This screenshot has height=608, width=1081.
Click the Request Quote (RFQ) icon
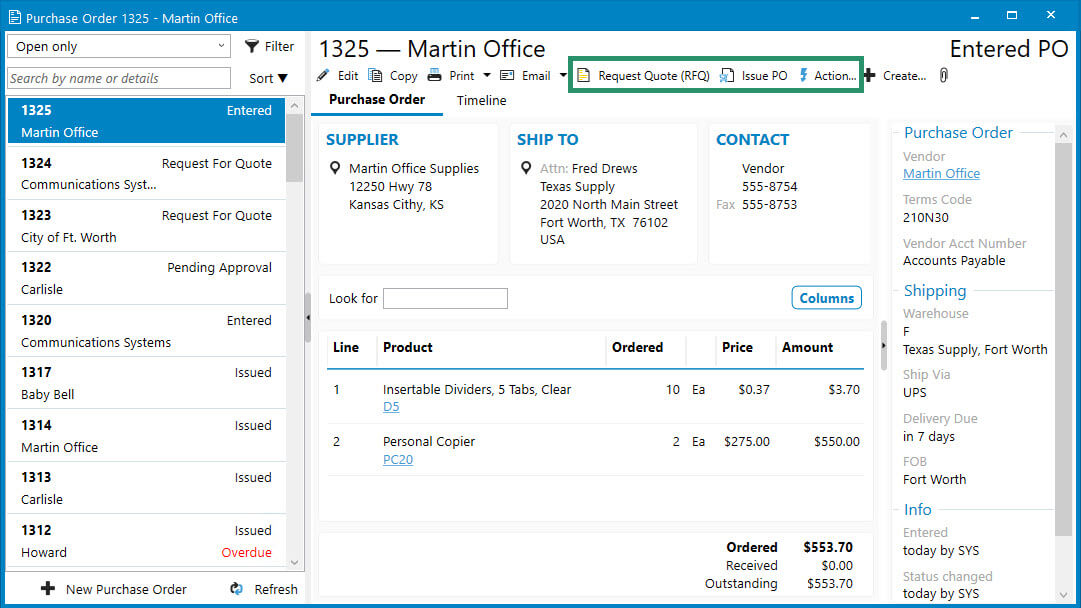583,76
